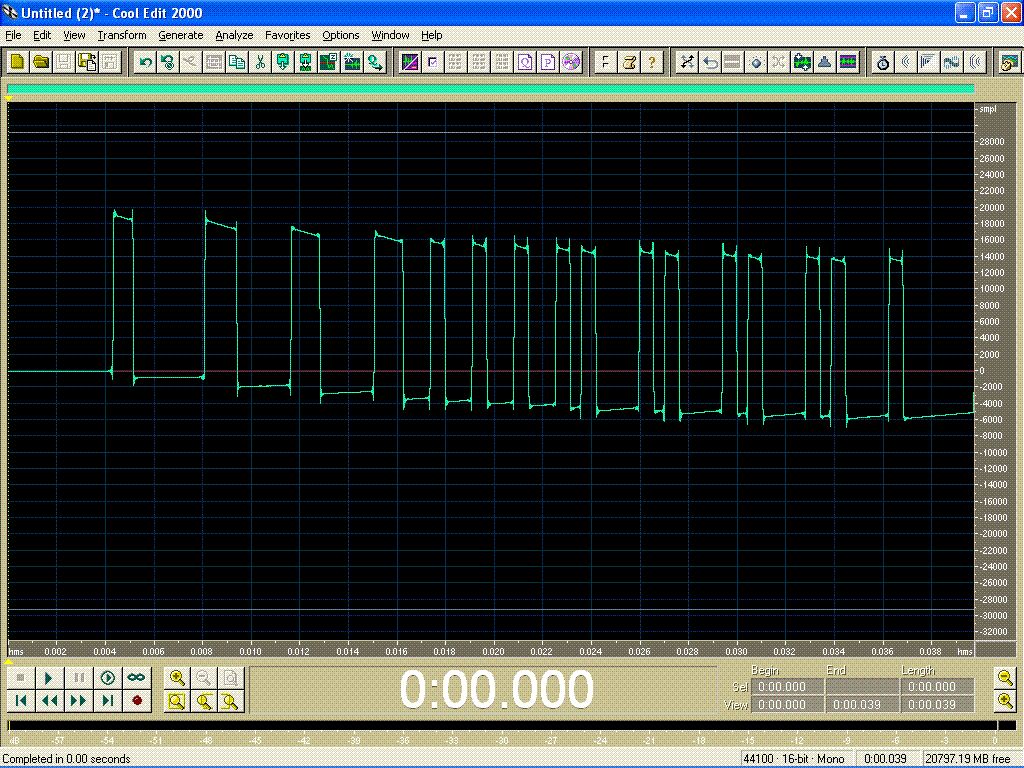This screenshot has height=768, width=1024.
Task: Cut selection with the scissors icon
Action: (259, 62)
